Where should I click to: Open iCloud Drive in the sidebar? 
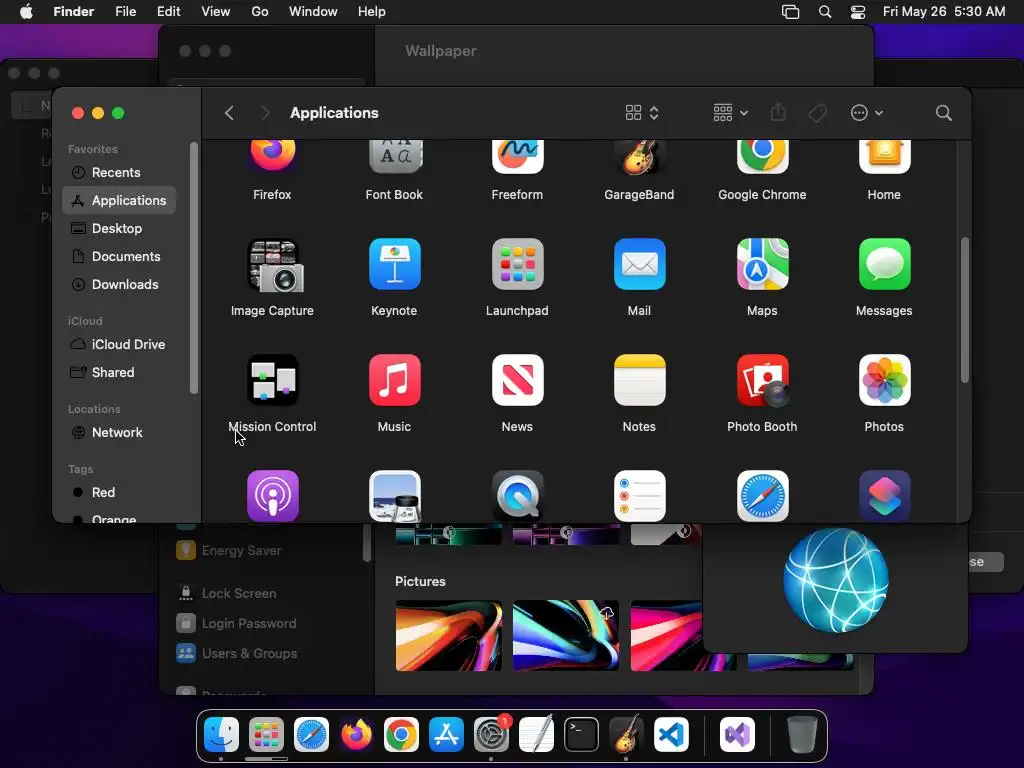tap(119, 344)
